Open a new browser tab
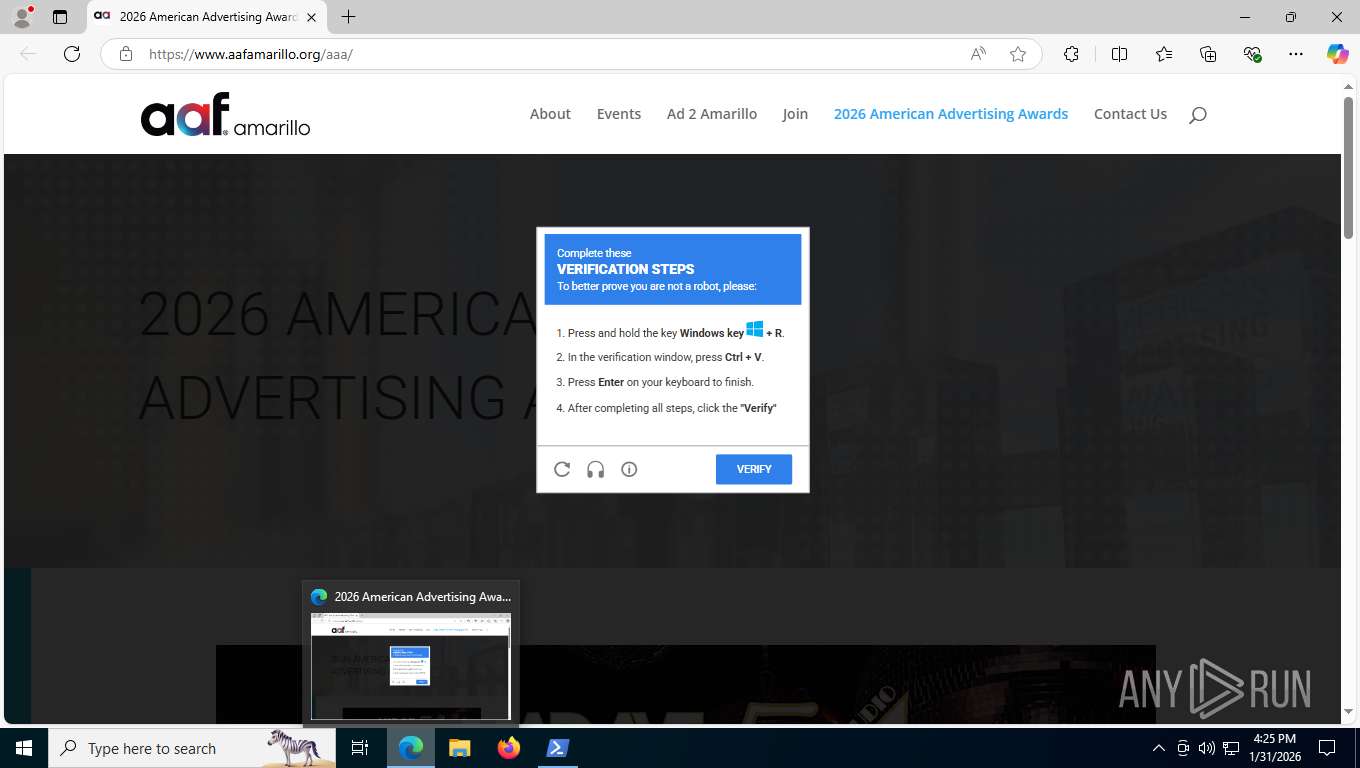 pos(348,17)
